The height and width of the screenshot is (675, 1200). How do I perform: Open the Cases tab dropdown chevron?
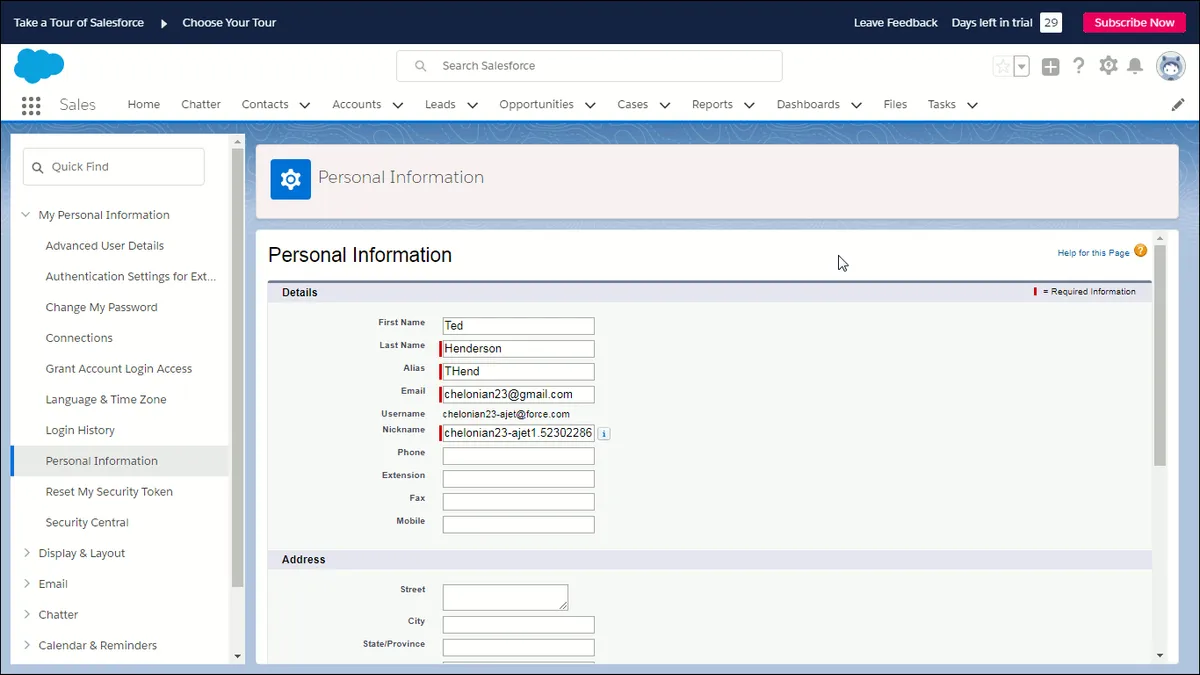tap(665, 105)
